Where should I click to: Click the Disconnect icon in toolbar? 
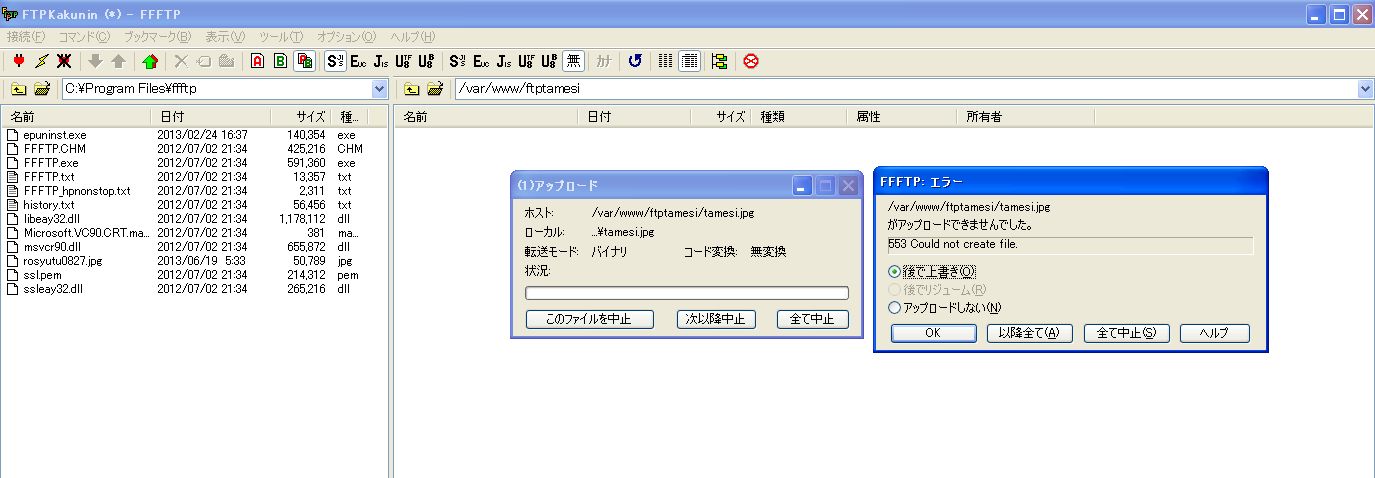[x=64, y=61]
